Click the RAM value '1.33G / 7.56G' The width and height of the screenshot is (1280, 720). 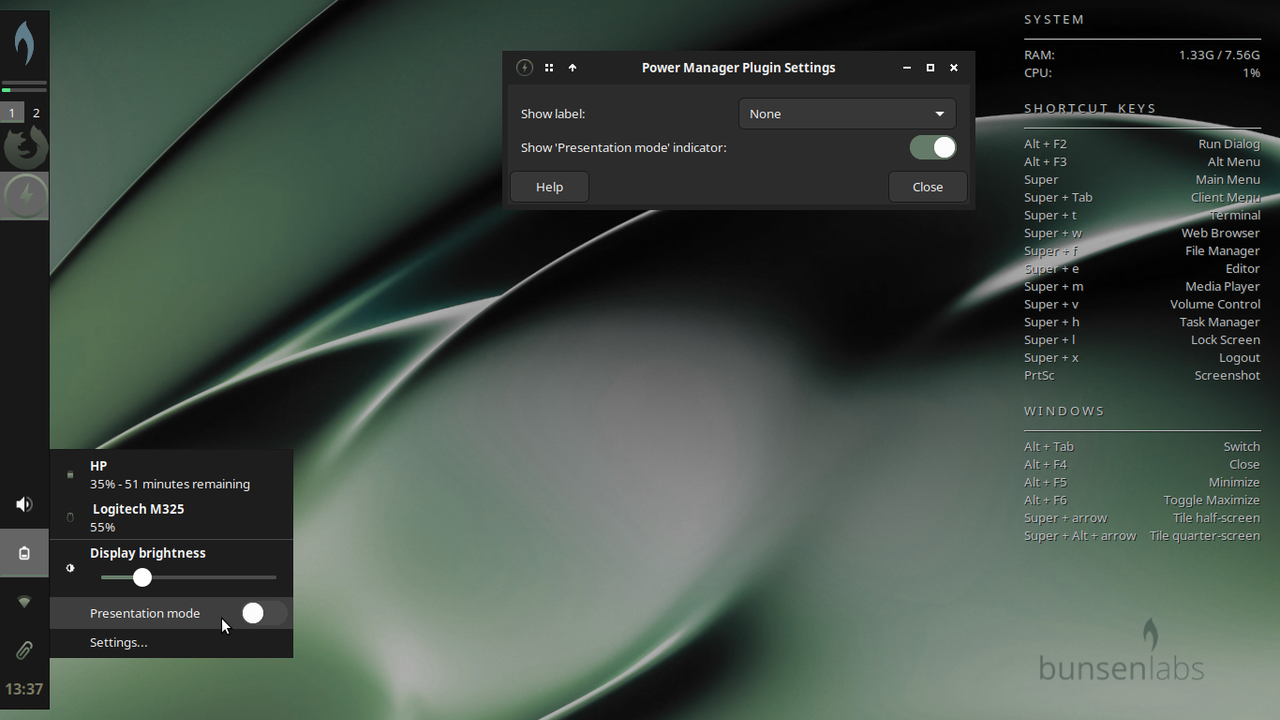(x=1219, y=55)
